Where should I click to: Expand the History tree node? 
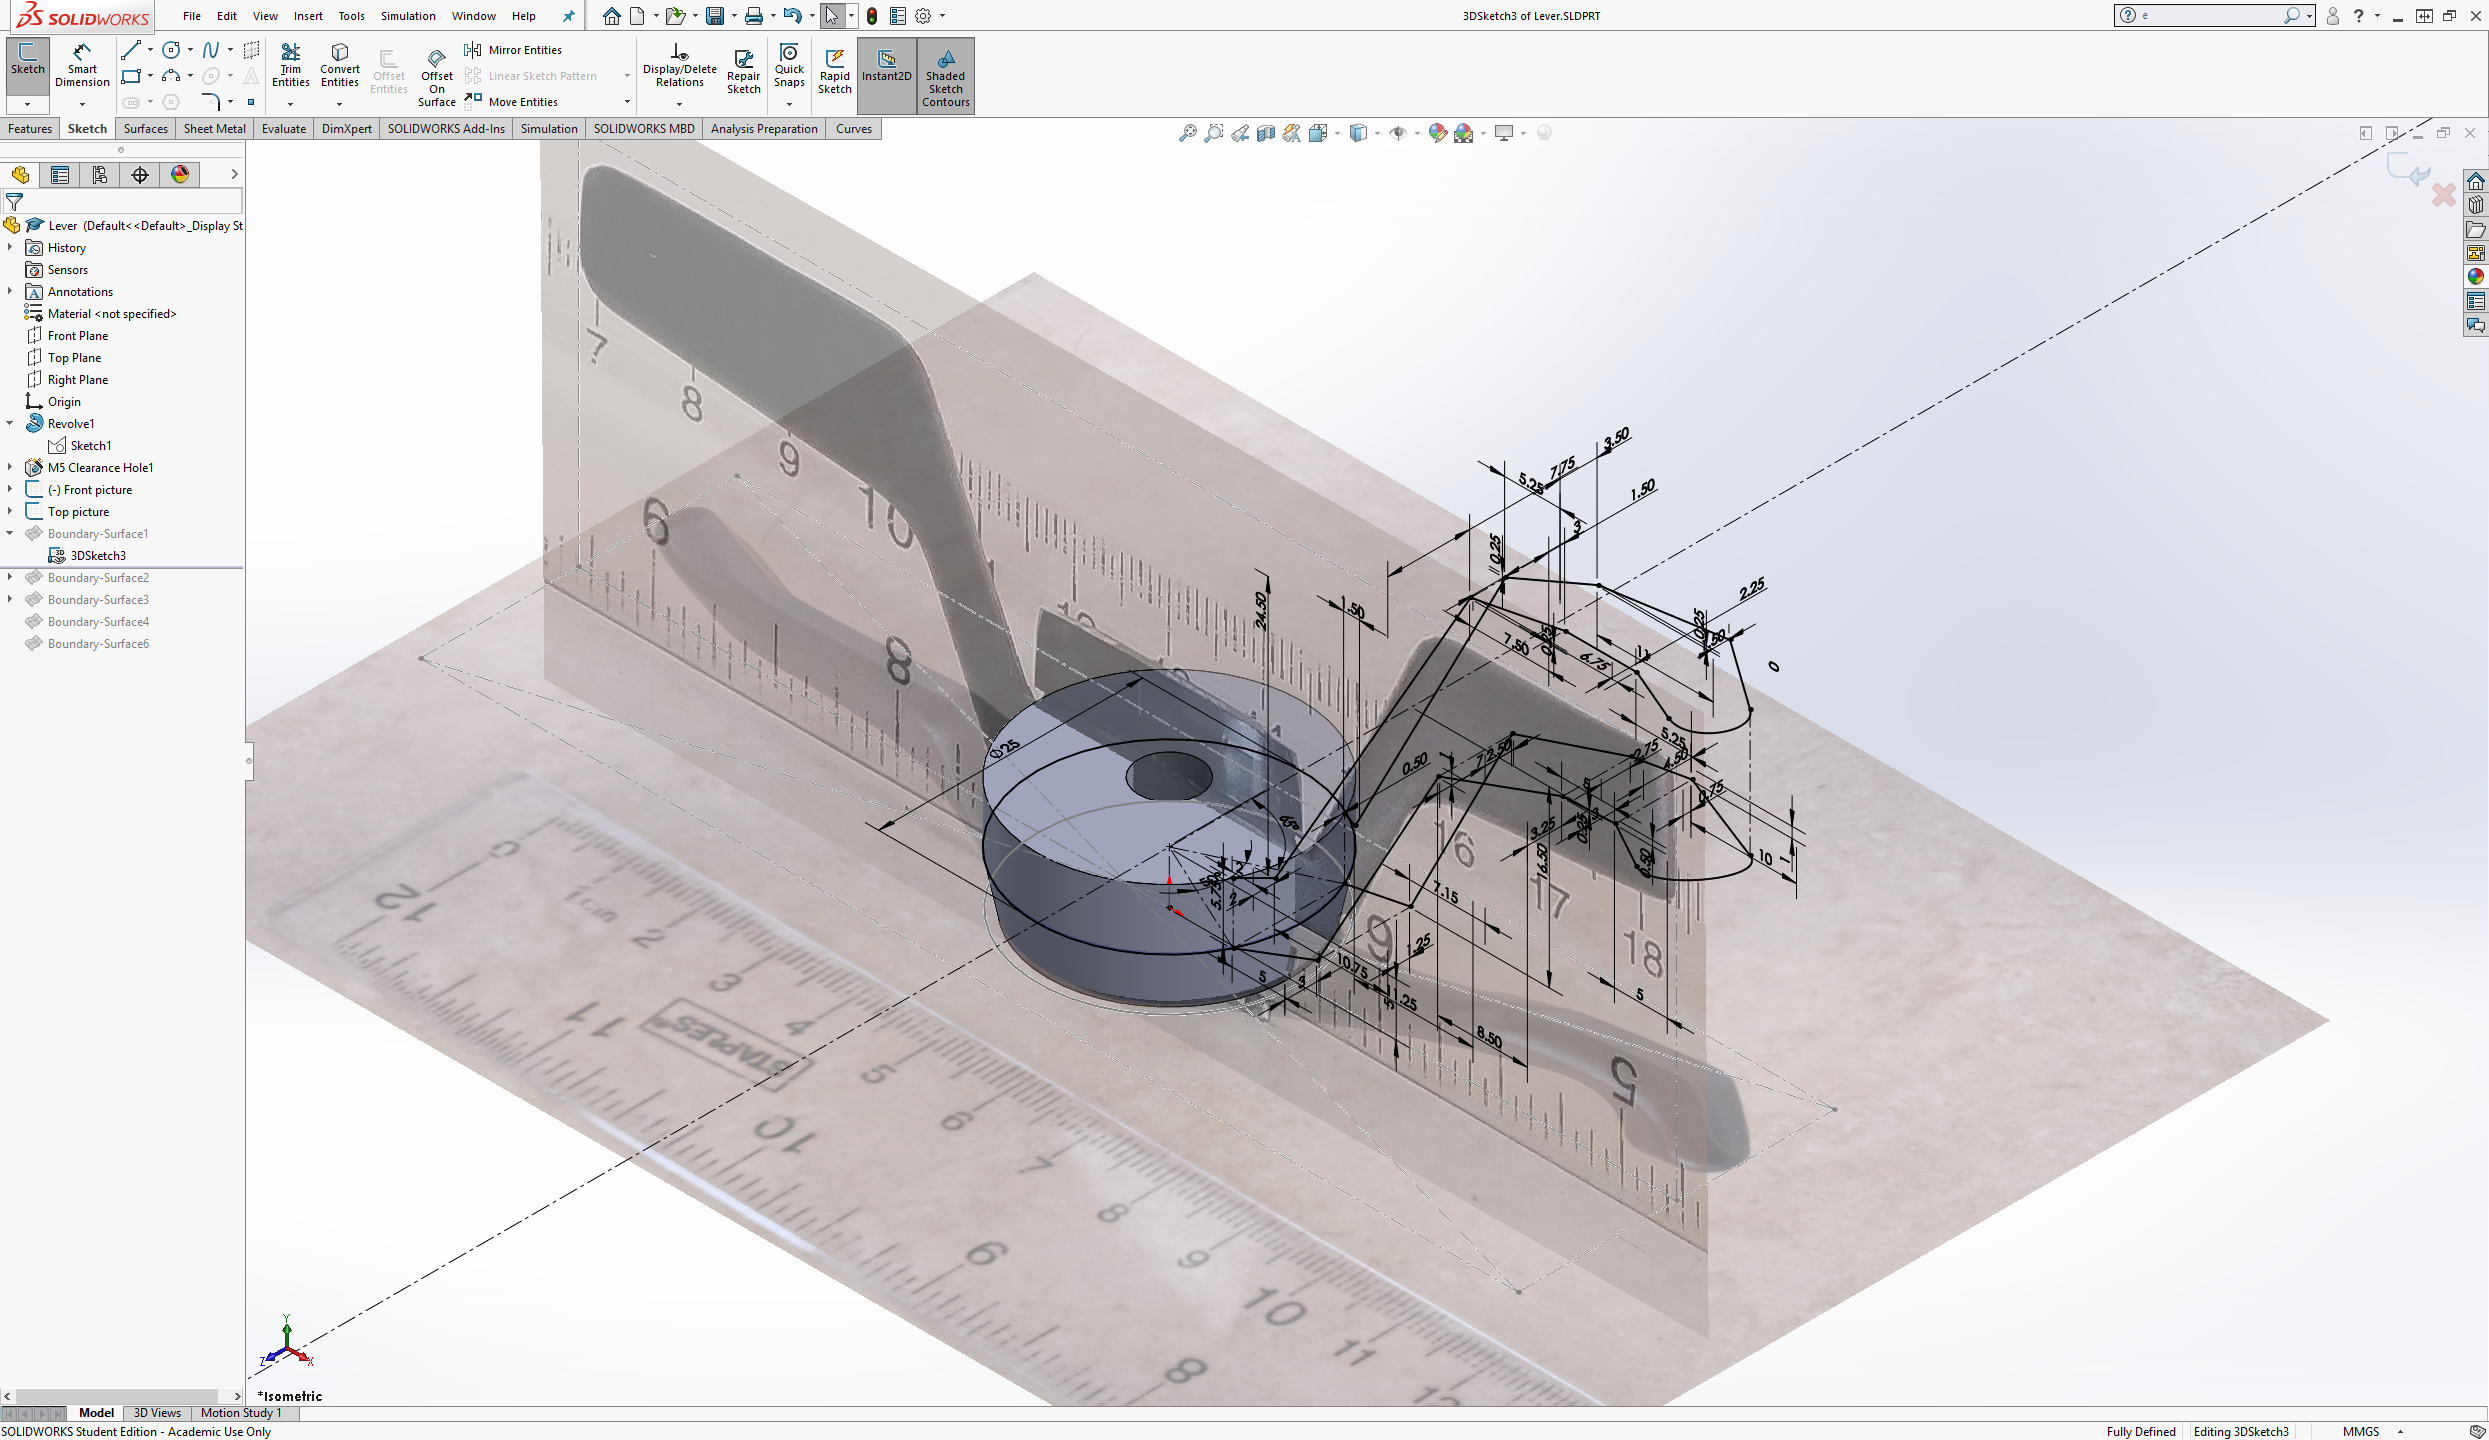tap(10, 247)
